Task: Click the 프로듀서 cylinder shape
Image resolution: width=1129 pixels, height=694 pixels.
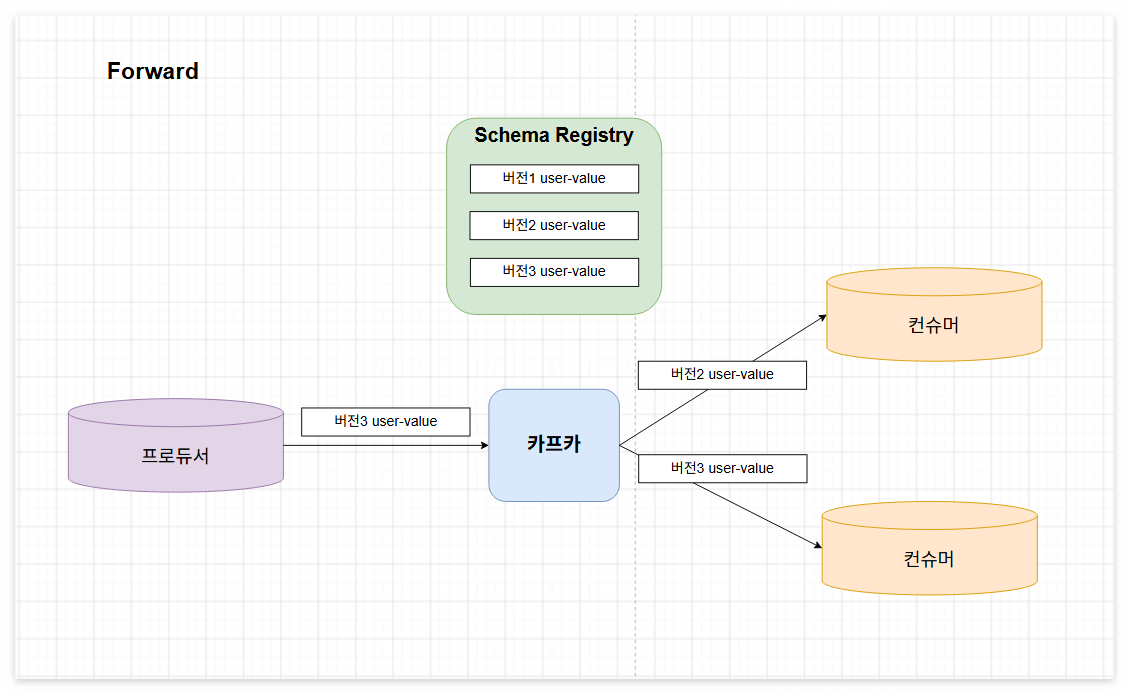Action: [x=176, y=446]
